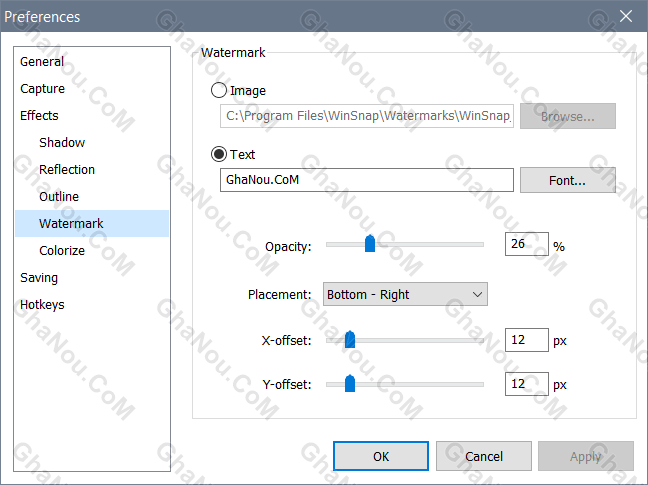Open the Font... dialog
Screen dimensions: 648x485
(567, 180)
